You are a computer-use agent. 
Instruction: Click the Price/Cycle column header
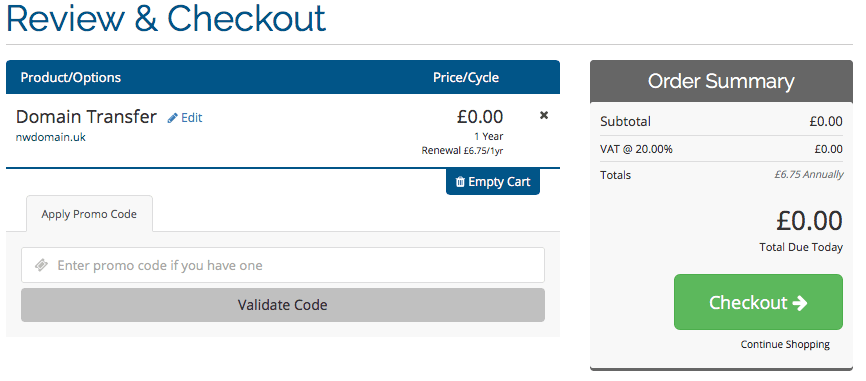pyautogui.click(x=466, y=77)
